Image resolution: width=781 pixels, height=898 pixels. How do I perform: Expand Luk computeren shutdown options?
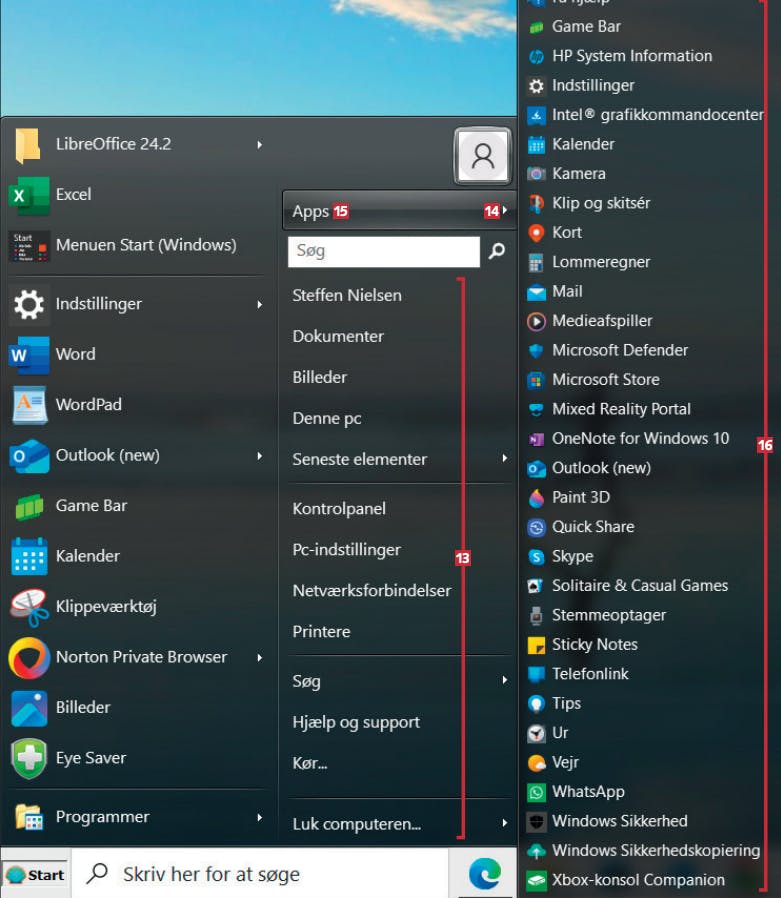504,823
